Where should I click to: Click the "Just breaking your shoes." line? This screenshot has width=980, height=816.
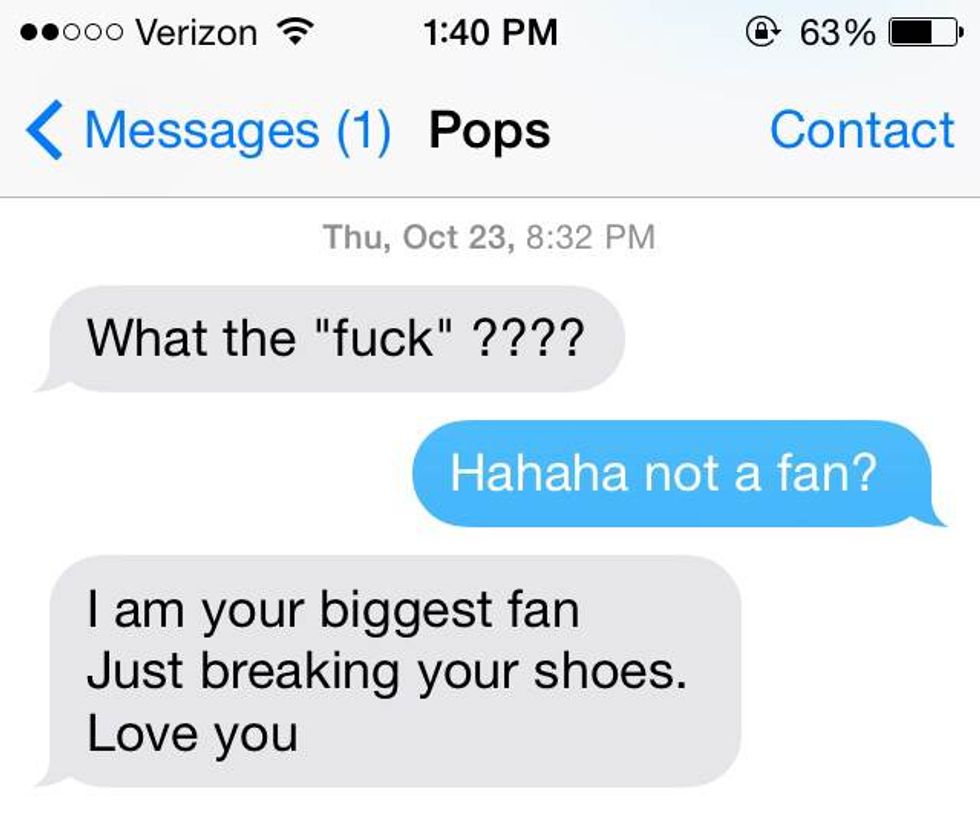(x=387, y=672)
